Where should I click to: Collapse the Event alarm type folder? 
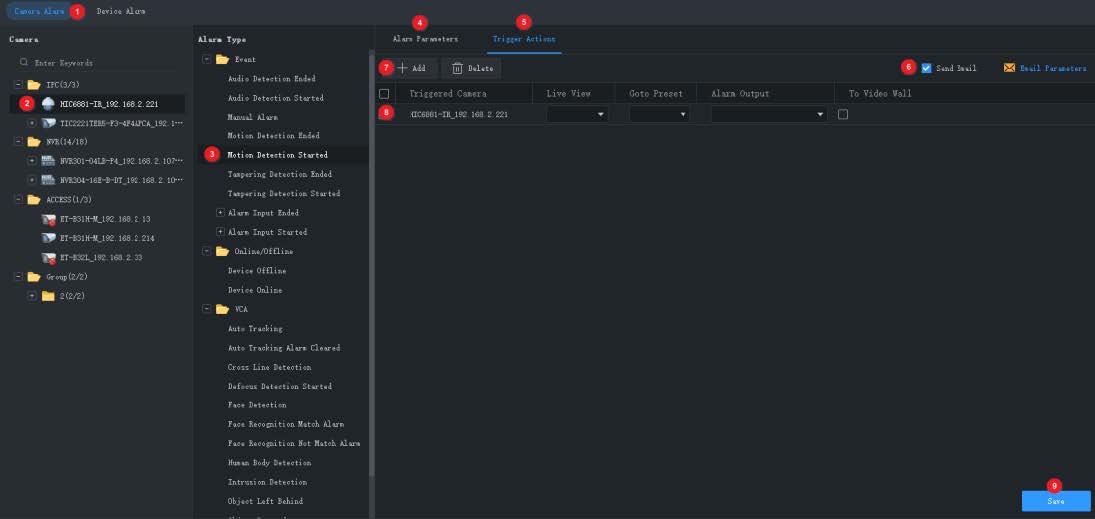206,59
